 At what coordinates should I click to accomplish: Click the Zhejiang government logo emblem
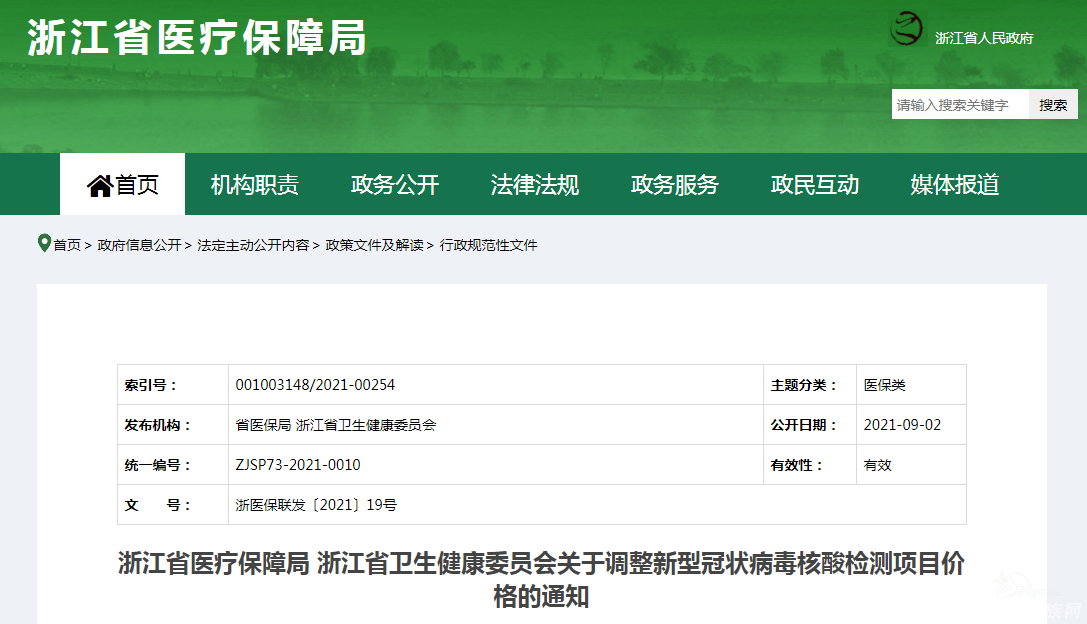coord(906,29)
